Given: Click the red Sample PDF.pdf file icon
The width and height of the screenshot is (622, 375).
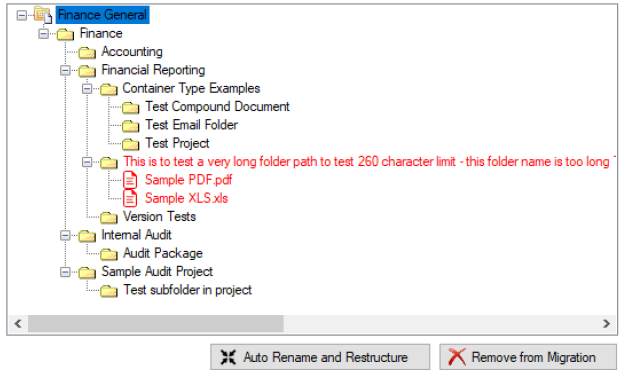Looking at the screenshot, I should click(x=130, y=180).
